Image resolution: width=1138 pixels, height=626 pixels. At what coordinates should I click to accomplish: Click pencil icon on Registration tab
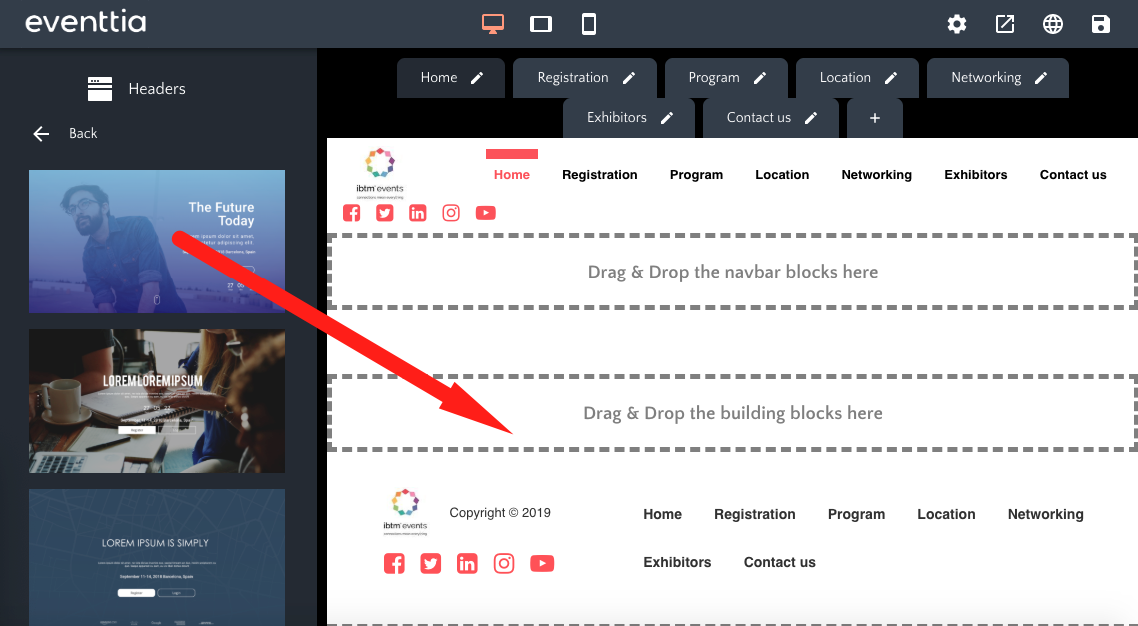coord(629,78)
